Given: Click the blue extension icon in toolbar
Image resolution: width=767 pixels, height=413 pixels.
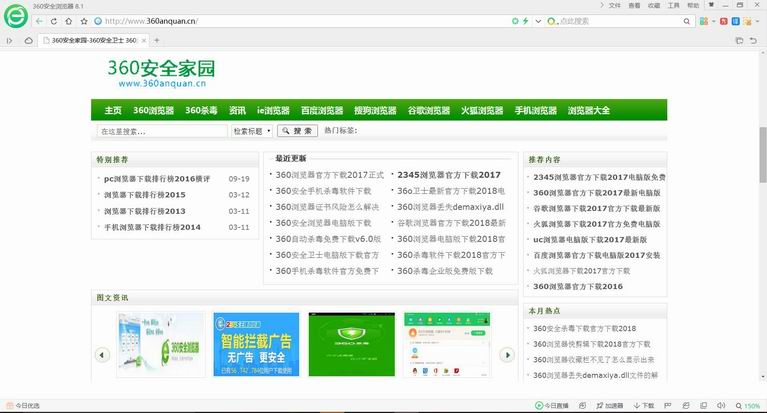Looking at the screenshot, I should click(x=735, y=21).
